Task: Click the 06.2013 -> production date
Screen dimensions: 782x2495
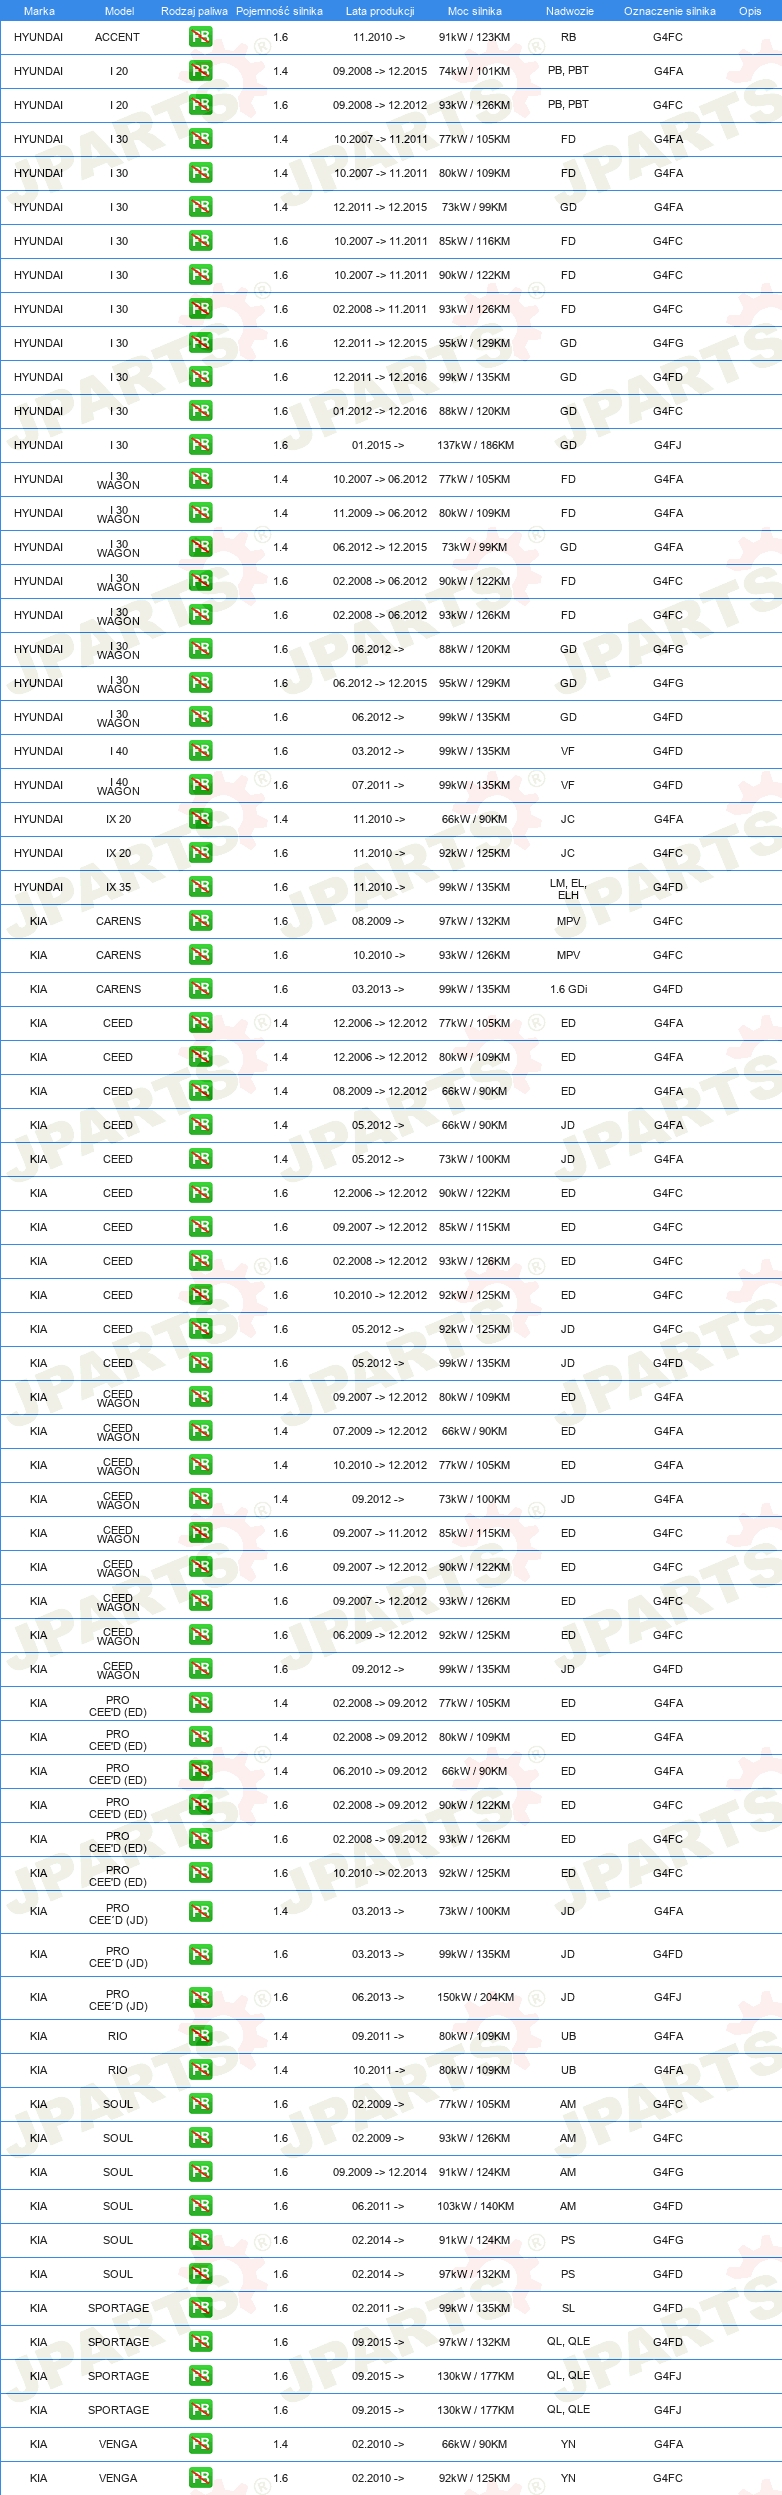Action: pyautogui.click(x=378, y=1997)
